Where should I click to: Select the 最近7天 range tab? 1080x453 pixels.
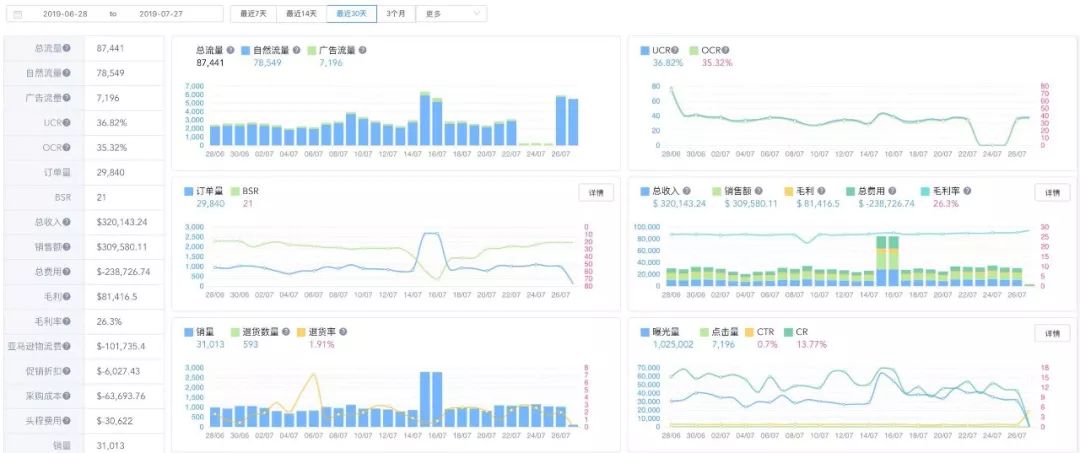coord(253,14)
